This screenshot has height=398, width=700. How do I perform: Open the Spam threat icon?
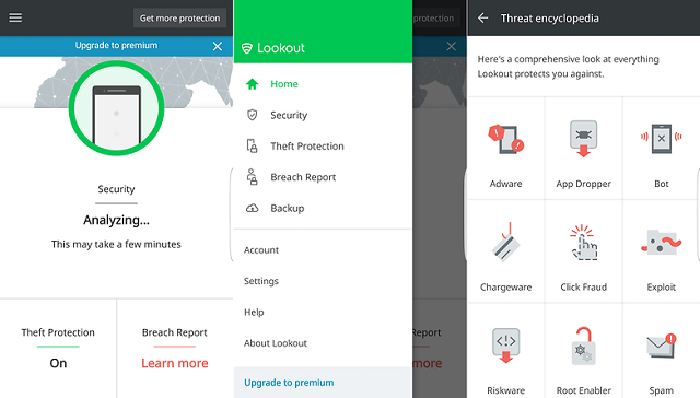(661, 346)
